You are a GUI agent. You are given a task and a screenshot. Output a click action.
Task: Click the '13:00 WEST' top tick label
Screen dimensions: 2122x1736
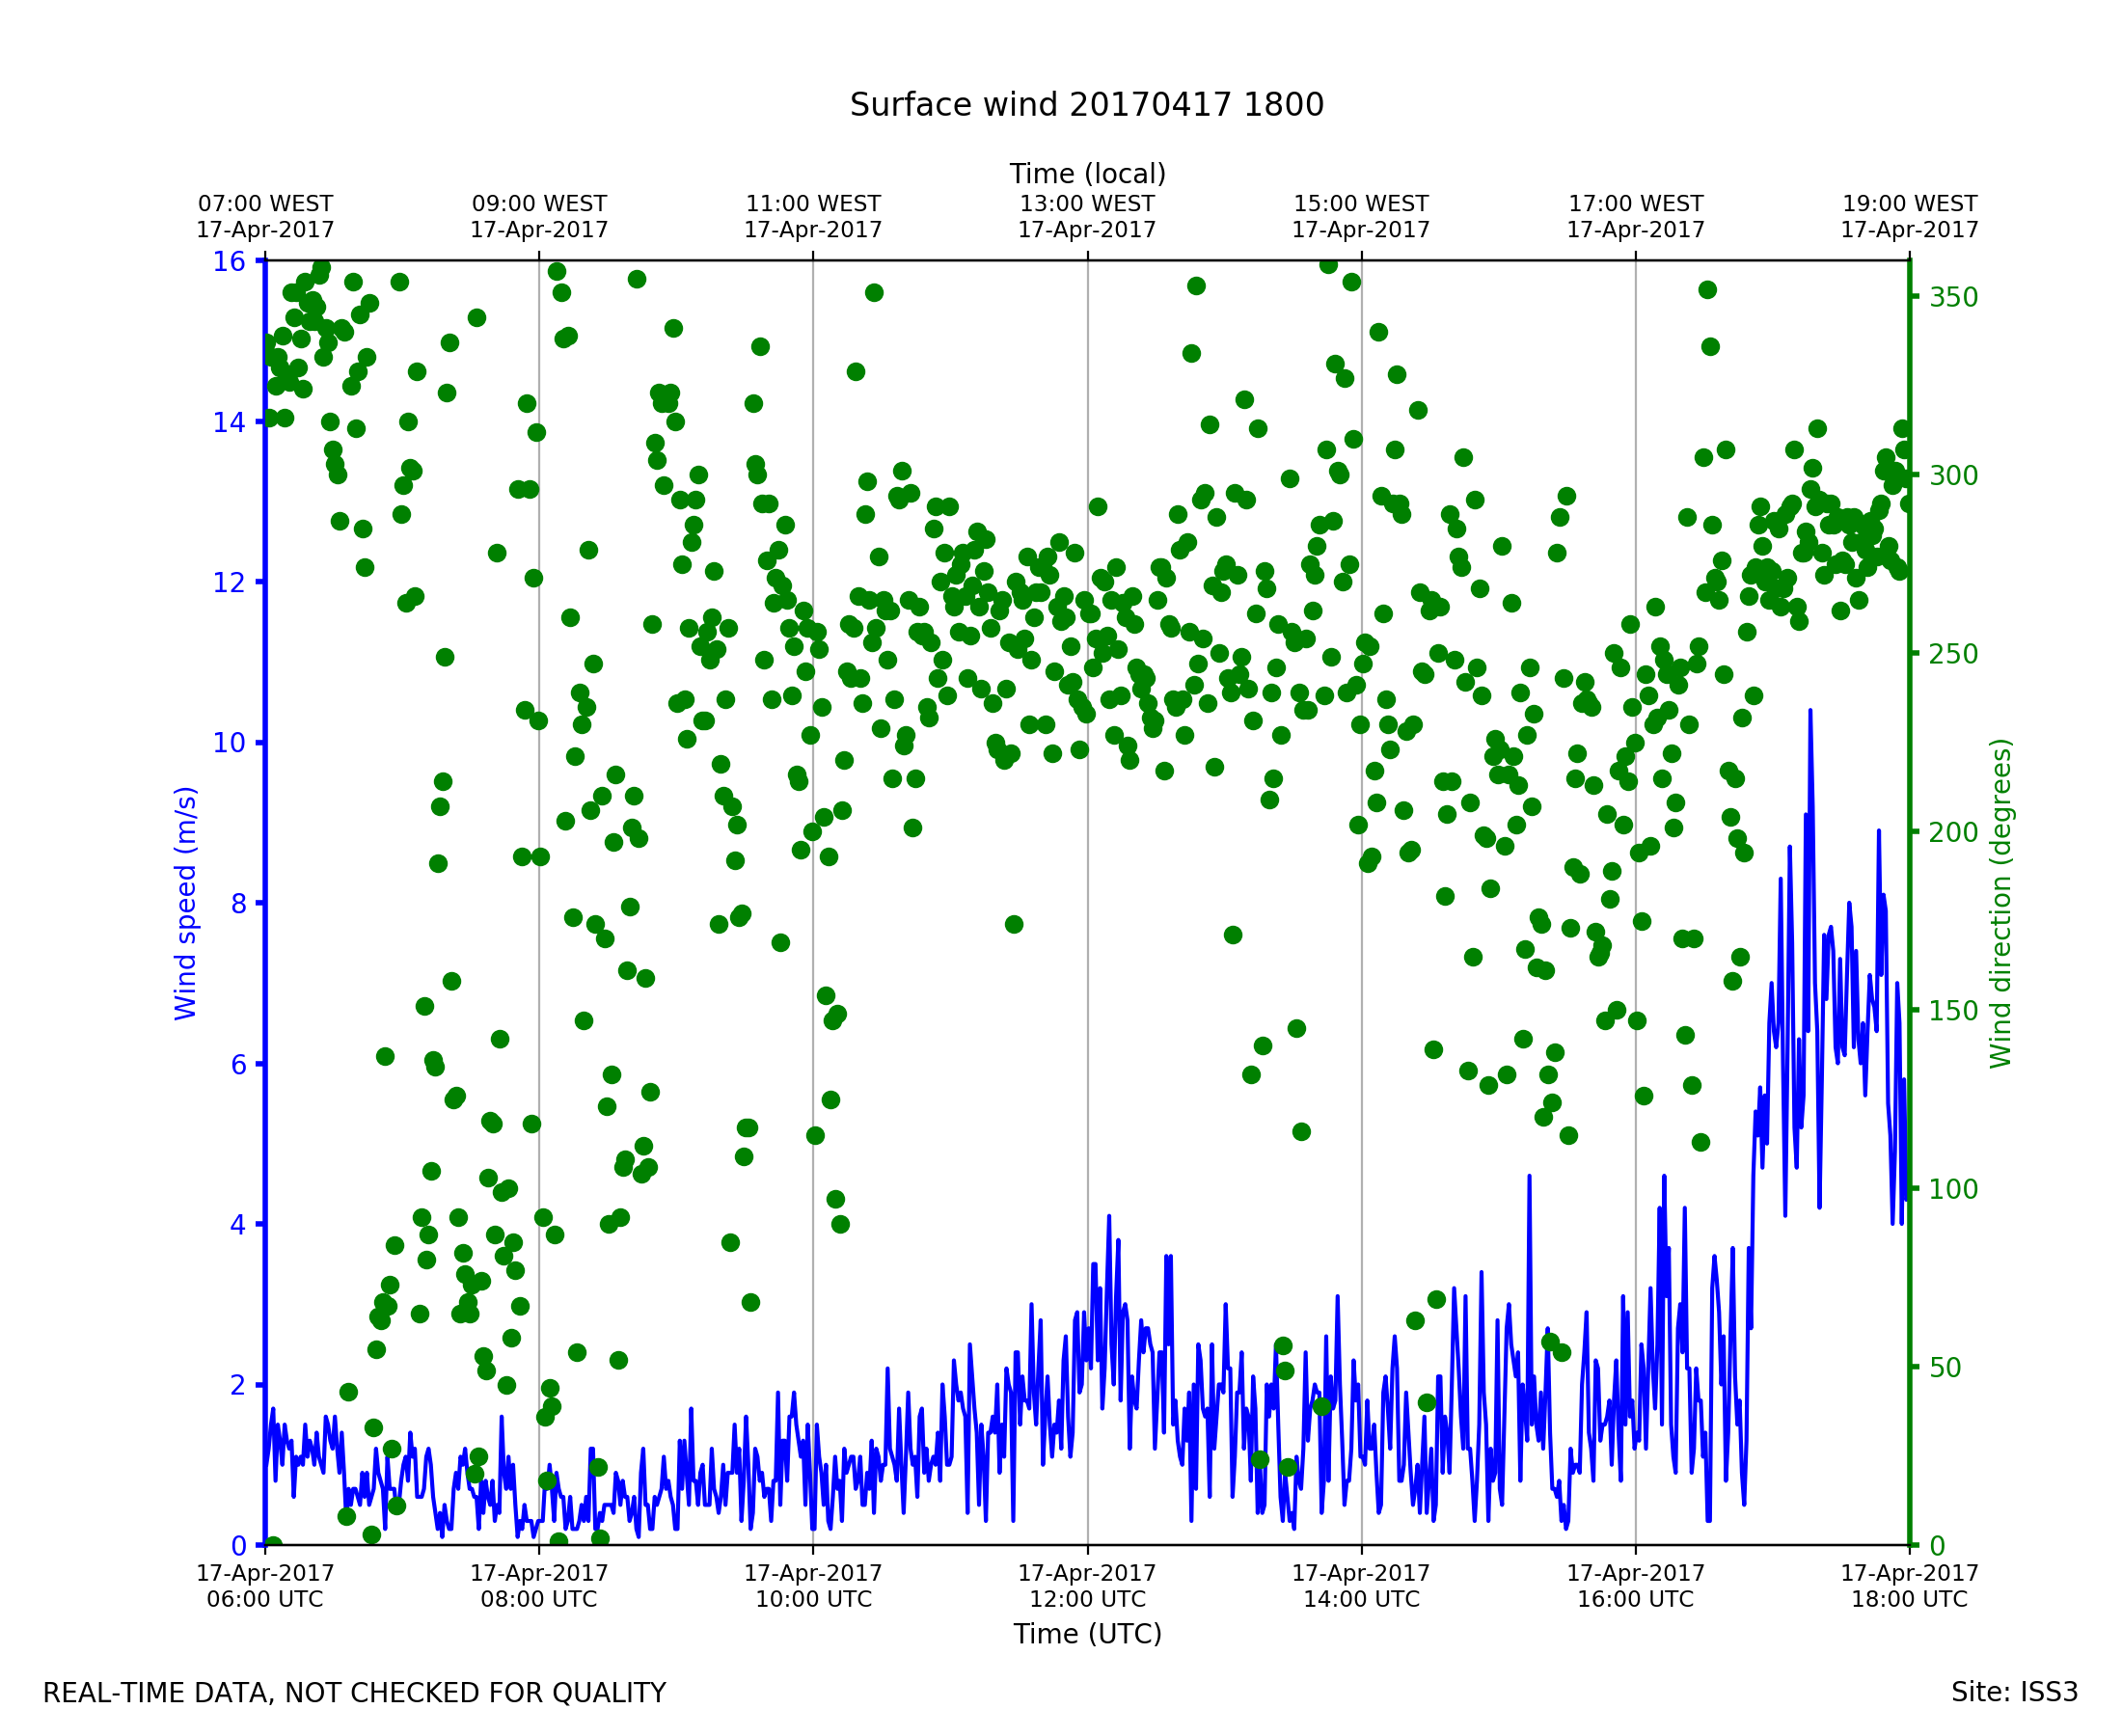pos(1087,204)
